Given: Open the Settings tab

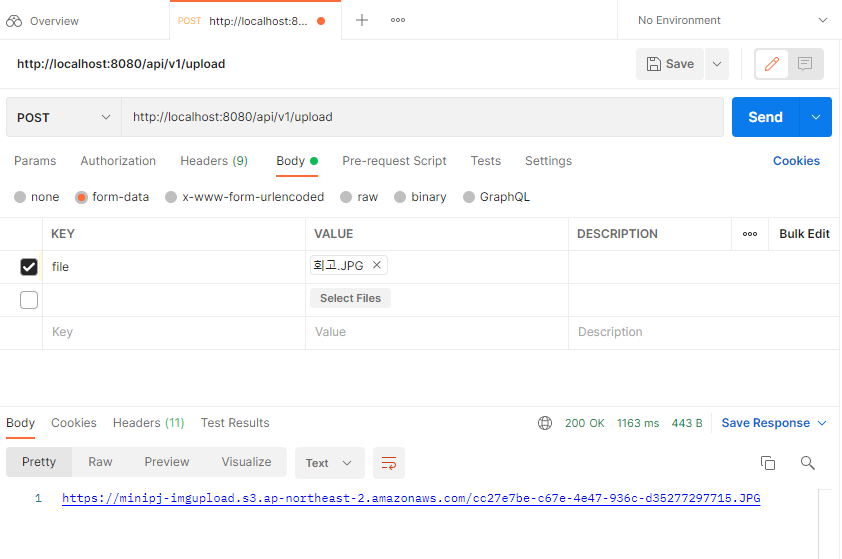Looking at the screenshot, I should [x=548, y=161].
